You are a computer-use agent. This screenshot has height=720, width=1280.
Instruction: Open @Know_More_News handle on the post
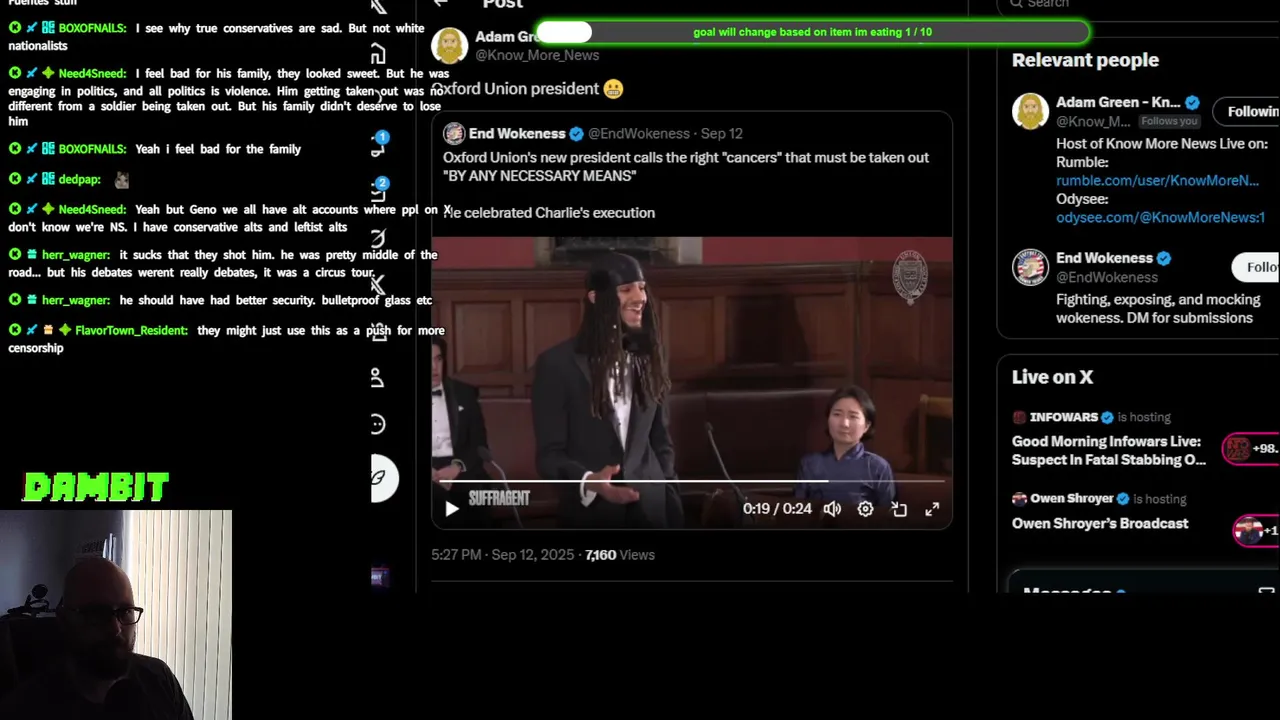click(537, 55)
